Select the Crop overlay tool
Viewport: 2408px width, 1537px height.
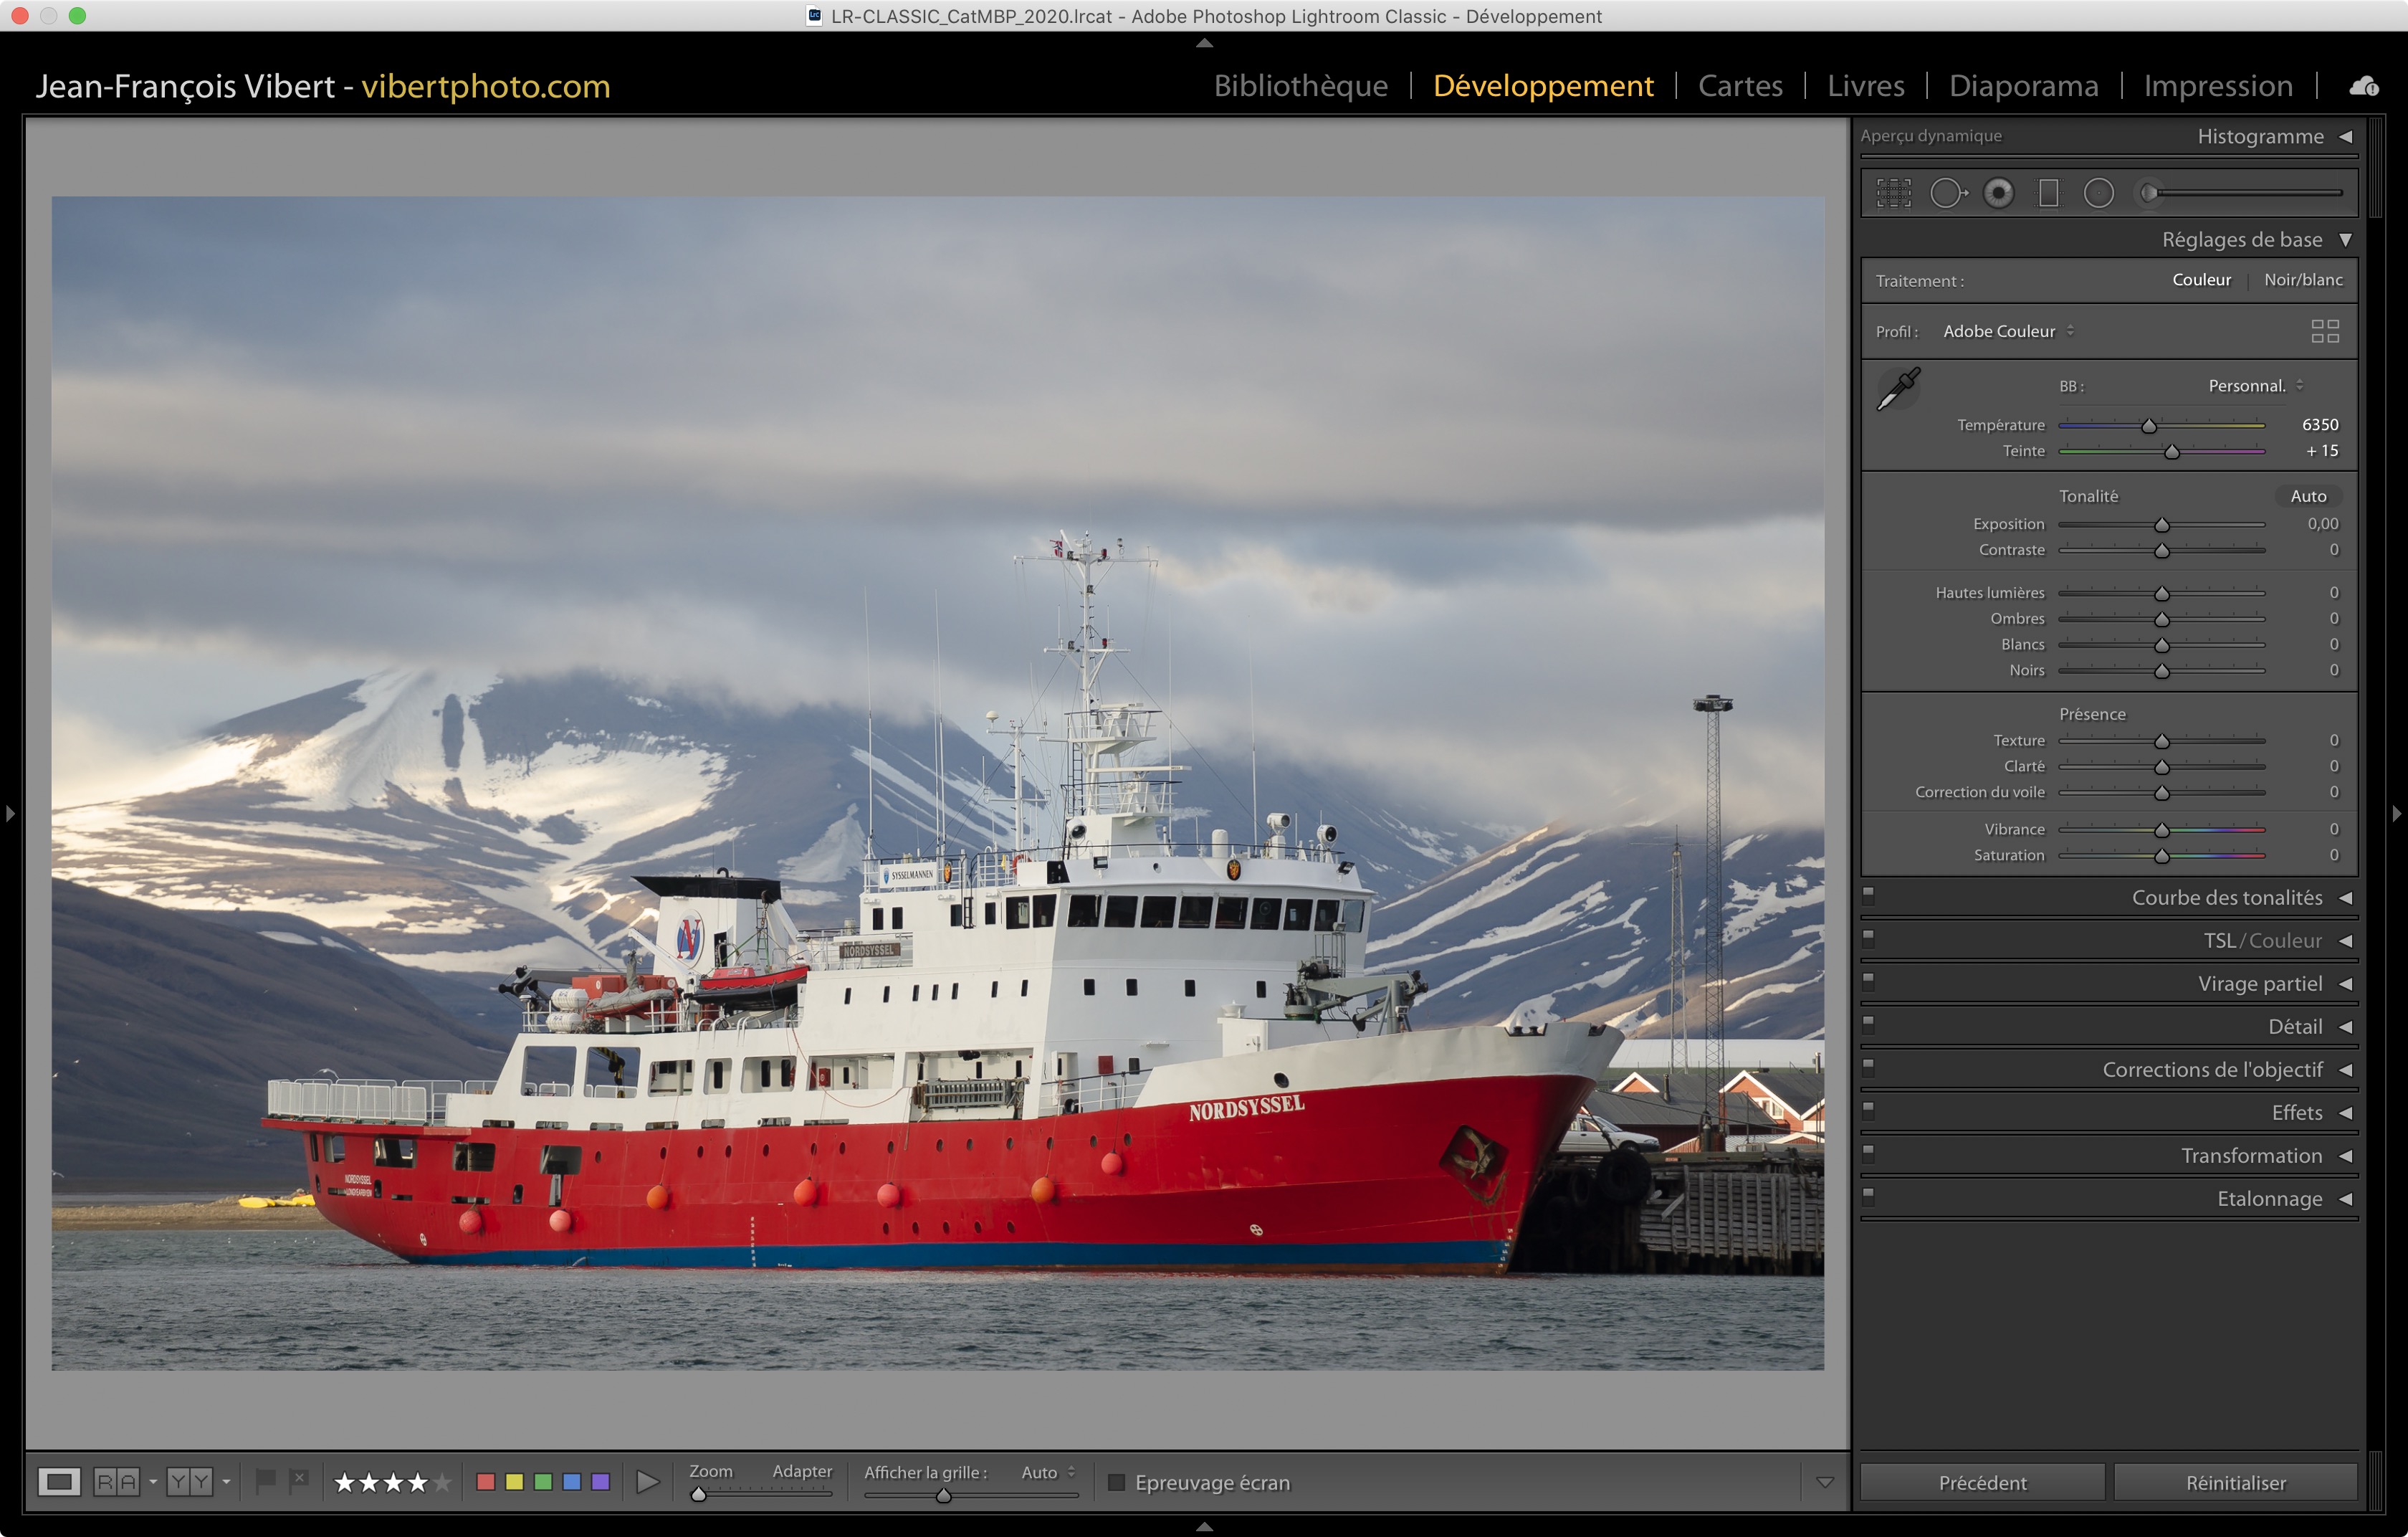point(1893,193)
